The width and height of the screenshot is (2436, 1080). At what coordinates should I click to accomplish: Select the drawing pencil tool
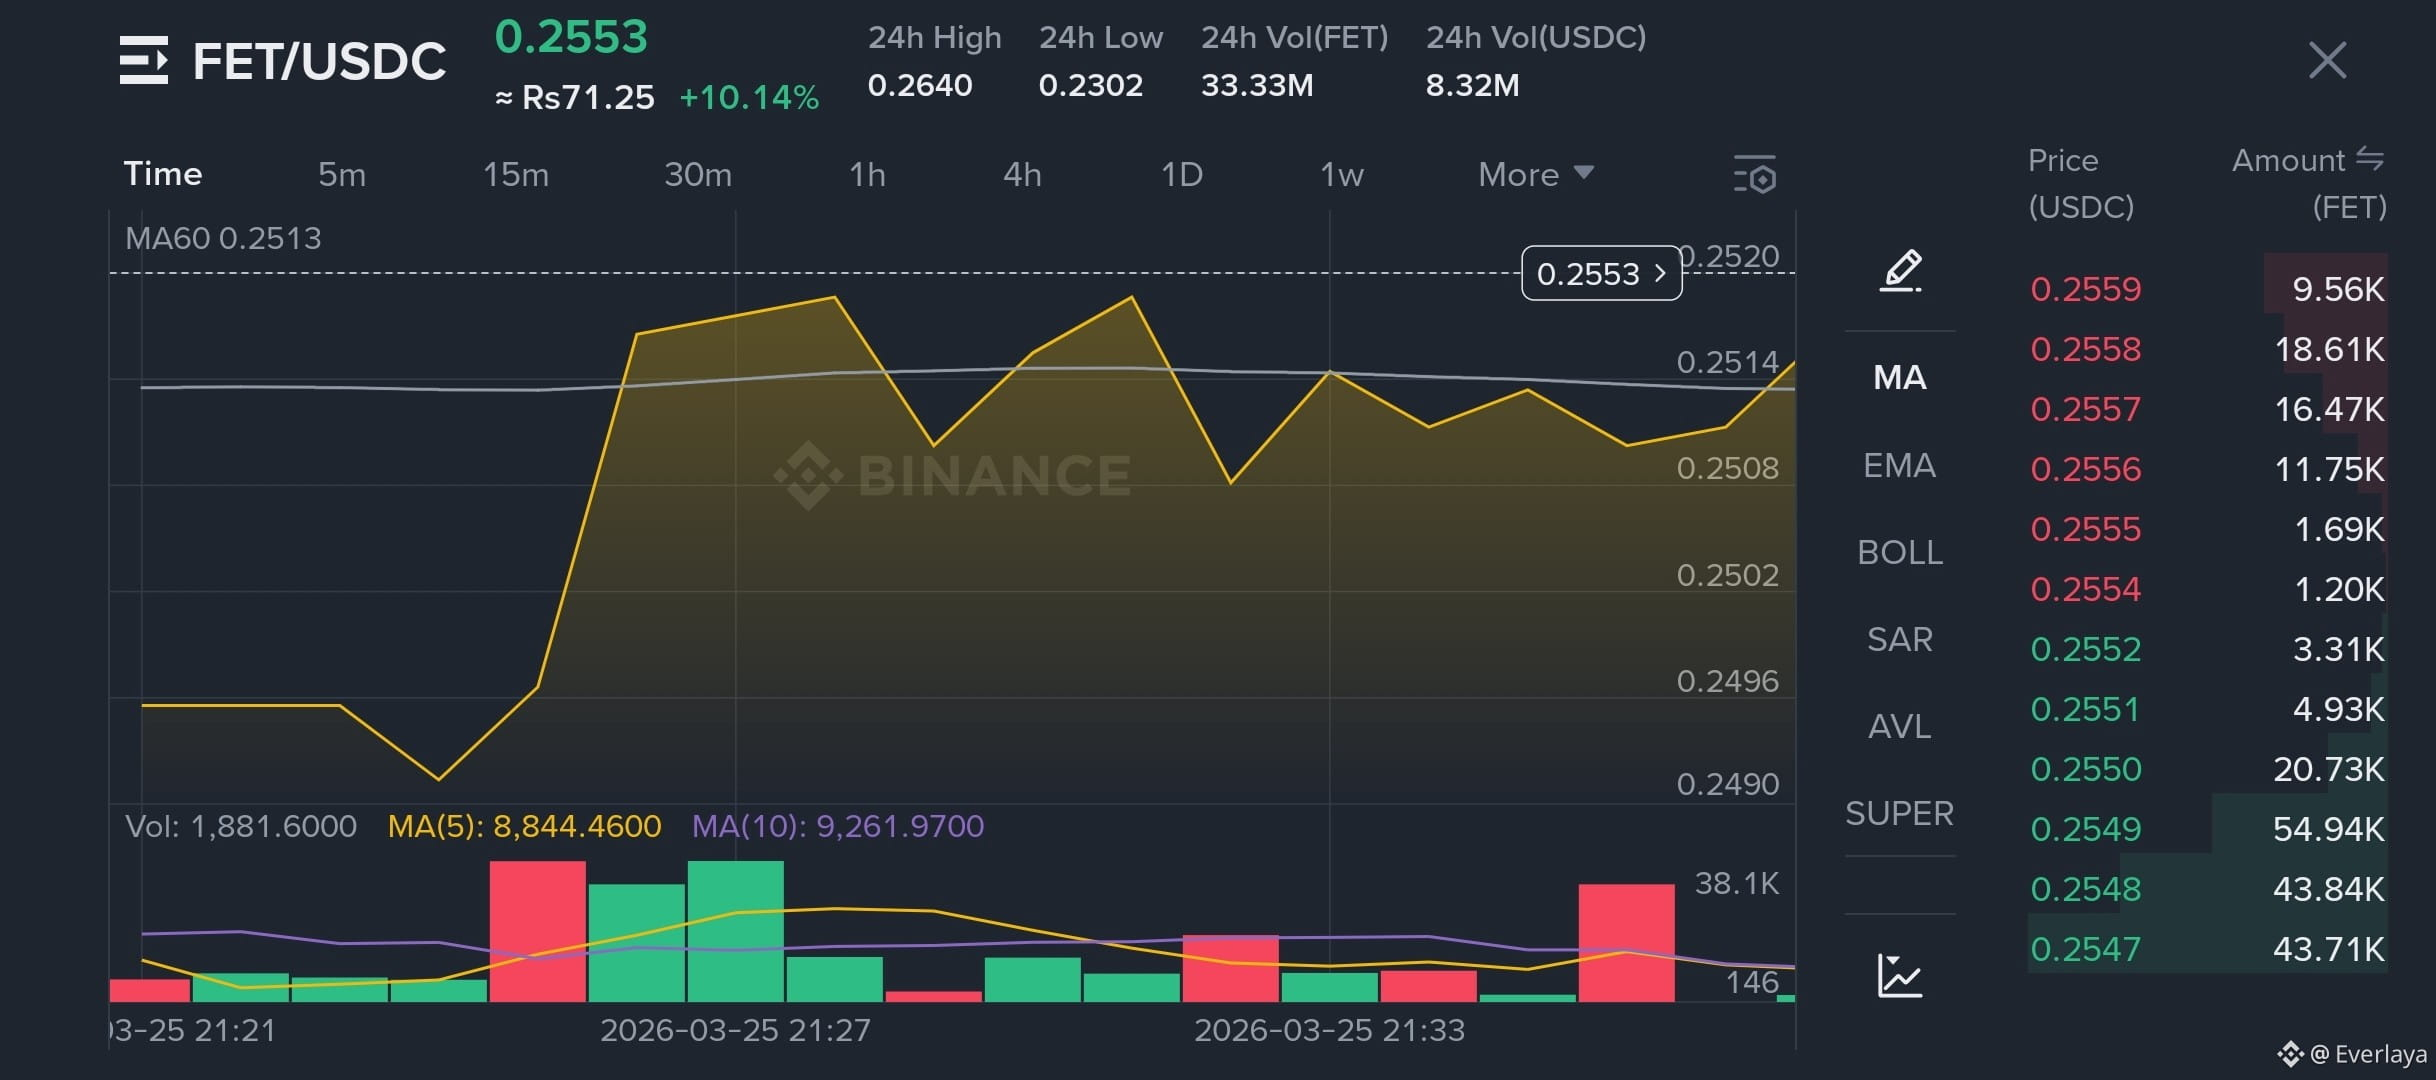pos(1900,271)
